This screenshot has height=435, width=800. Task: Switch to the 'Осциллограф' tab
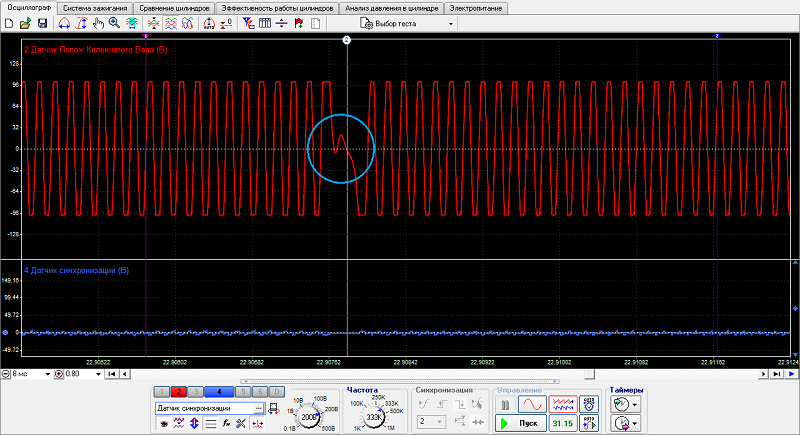pyautogui.click(x=29, y=8)
